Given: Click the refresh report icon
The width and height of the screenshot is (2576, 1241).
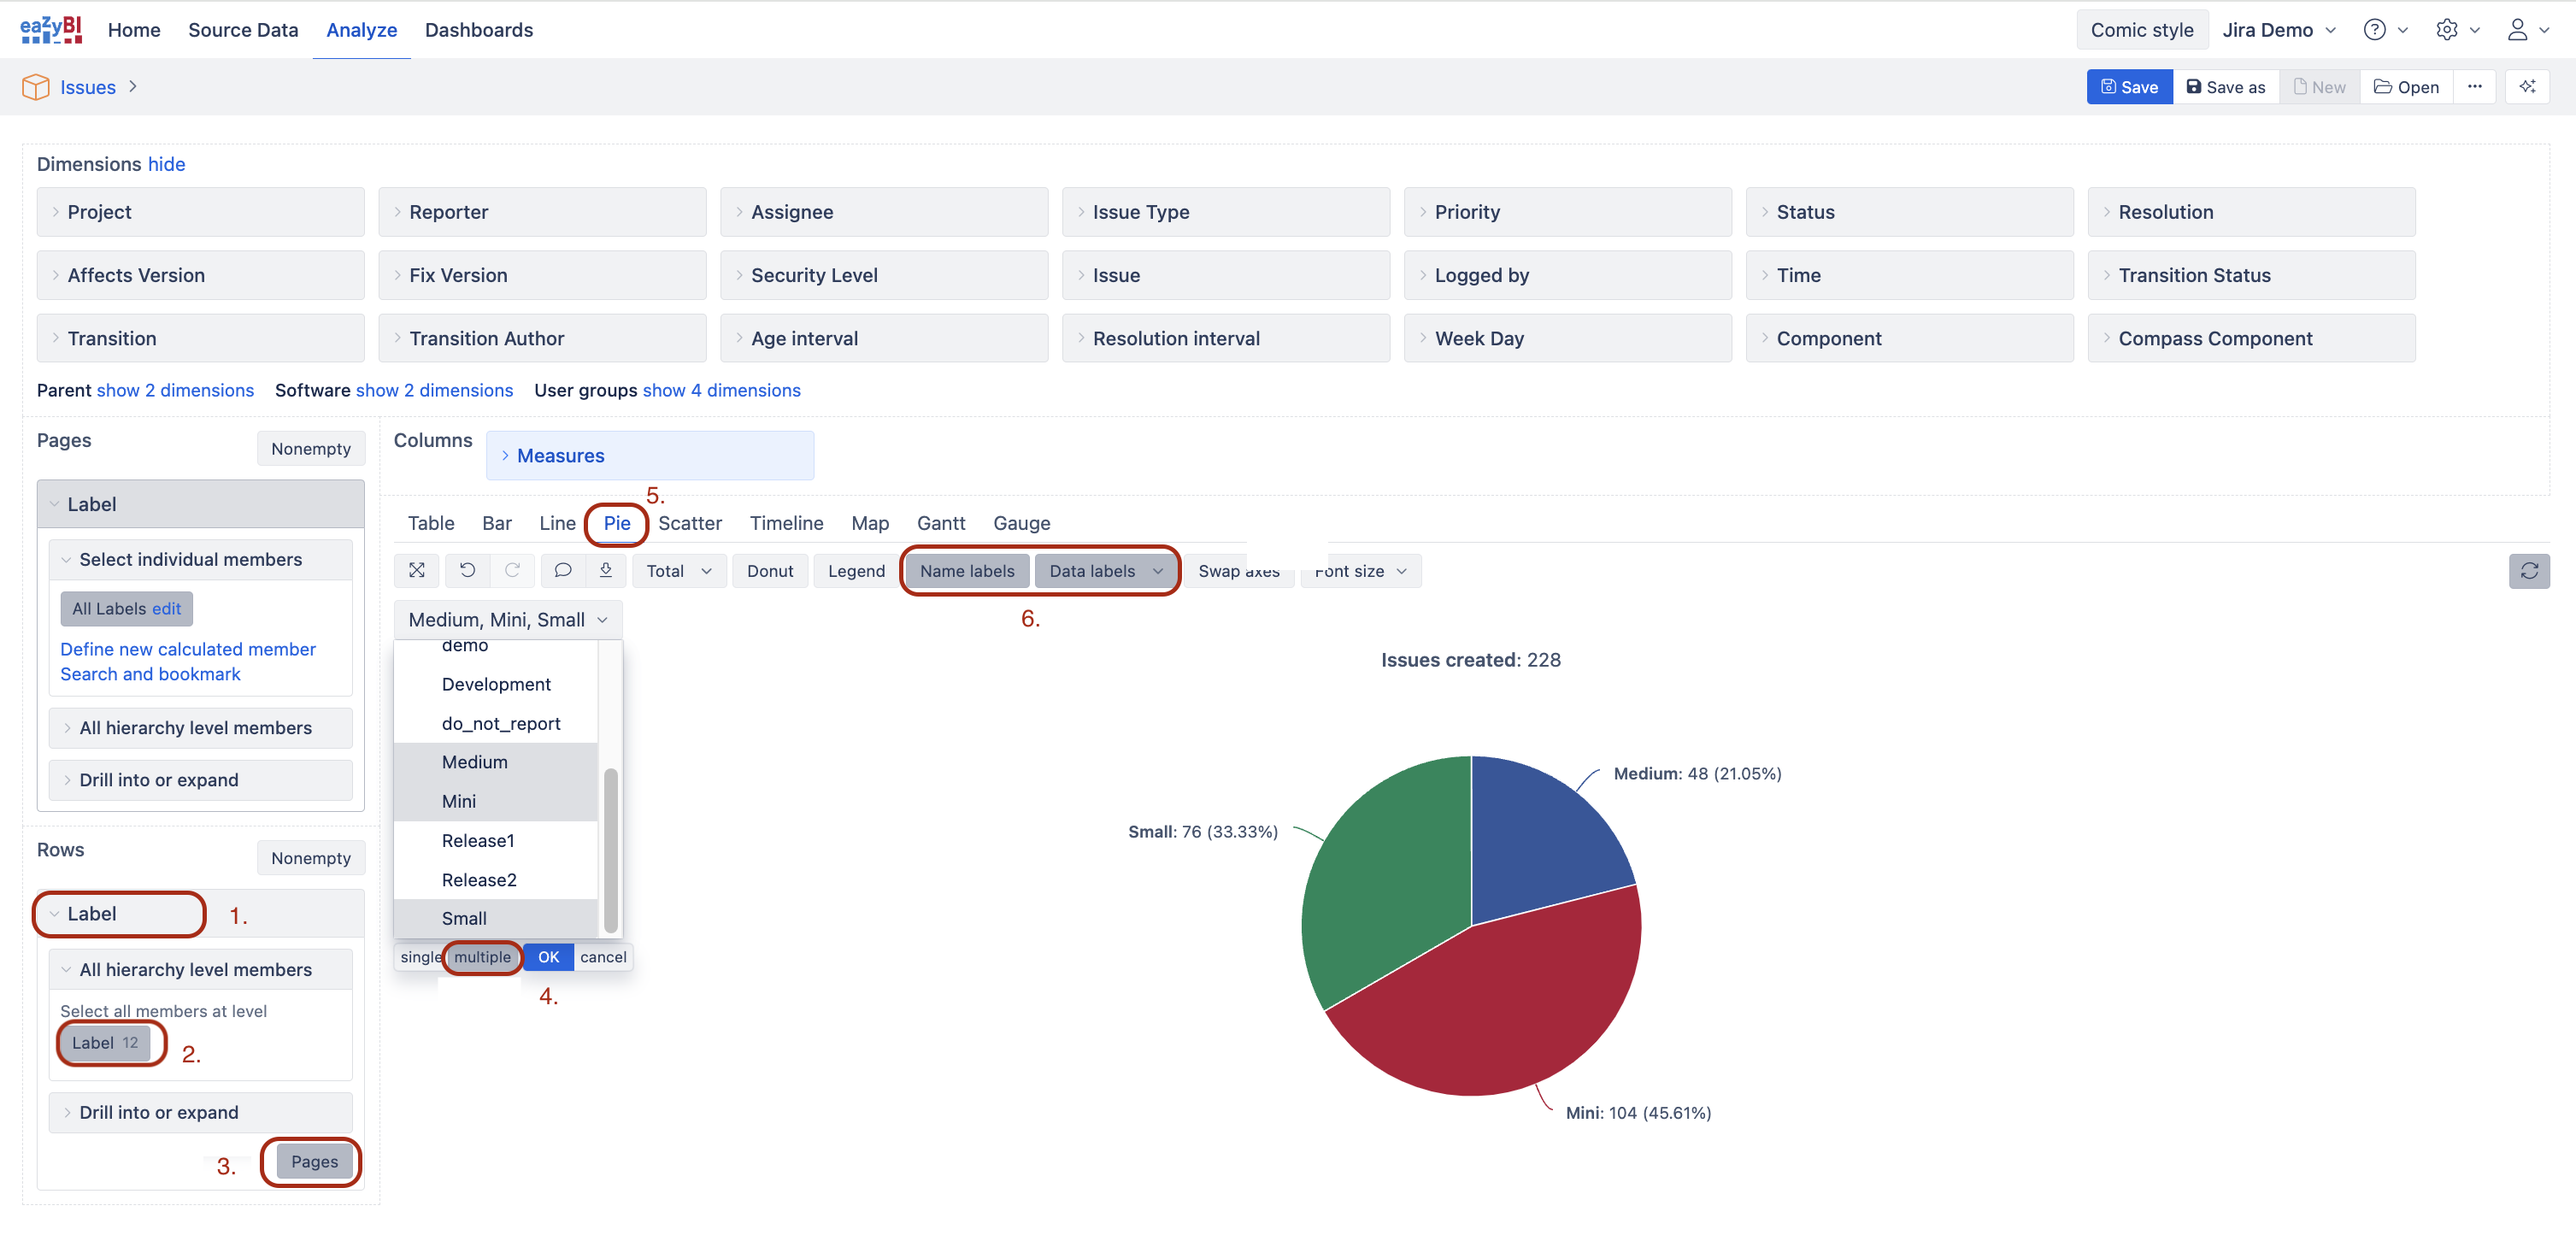Looking at the screenshot, I should click(x=2528, y=571).
